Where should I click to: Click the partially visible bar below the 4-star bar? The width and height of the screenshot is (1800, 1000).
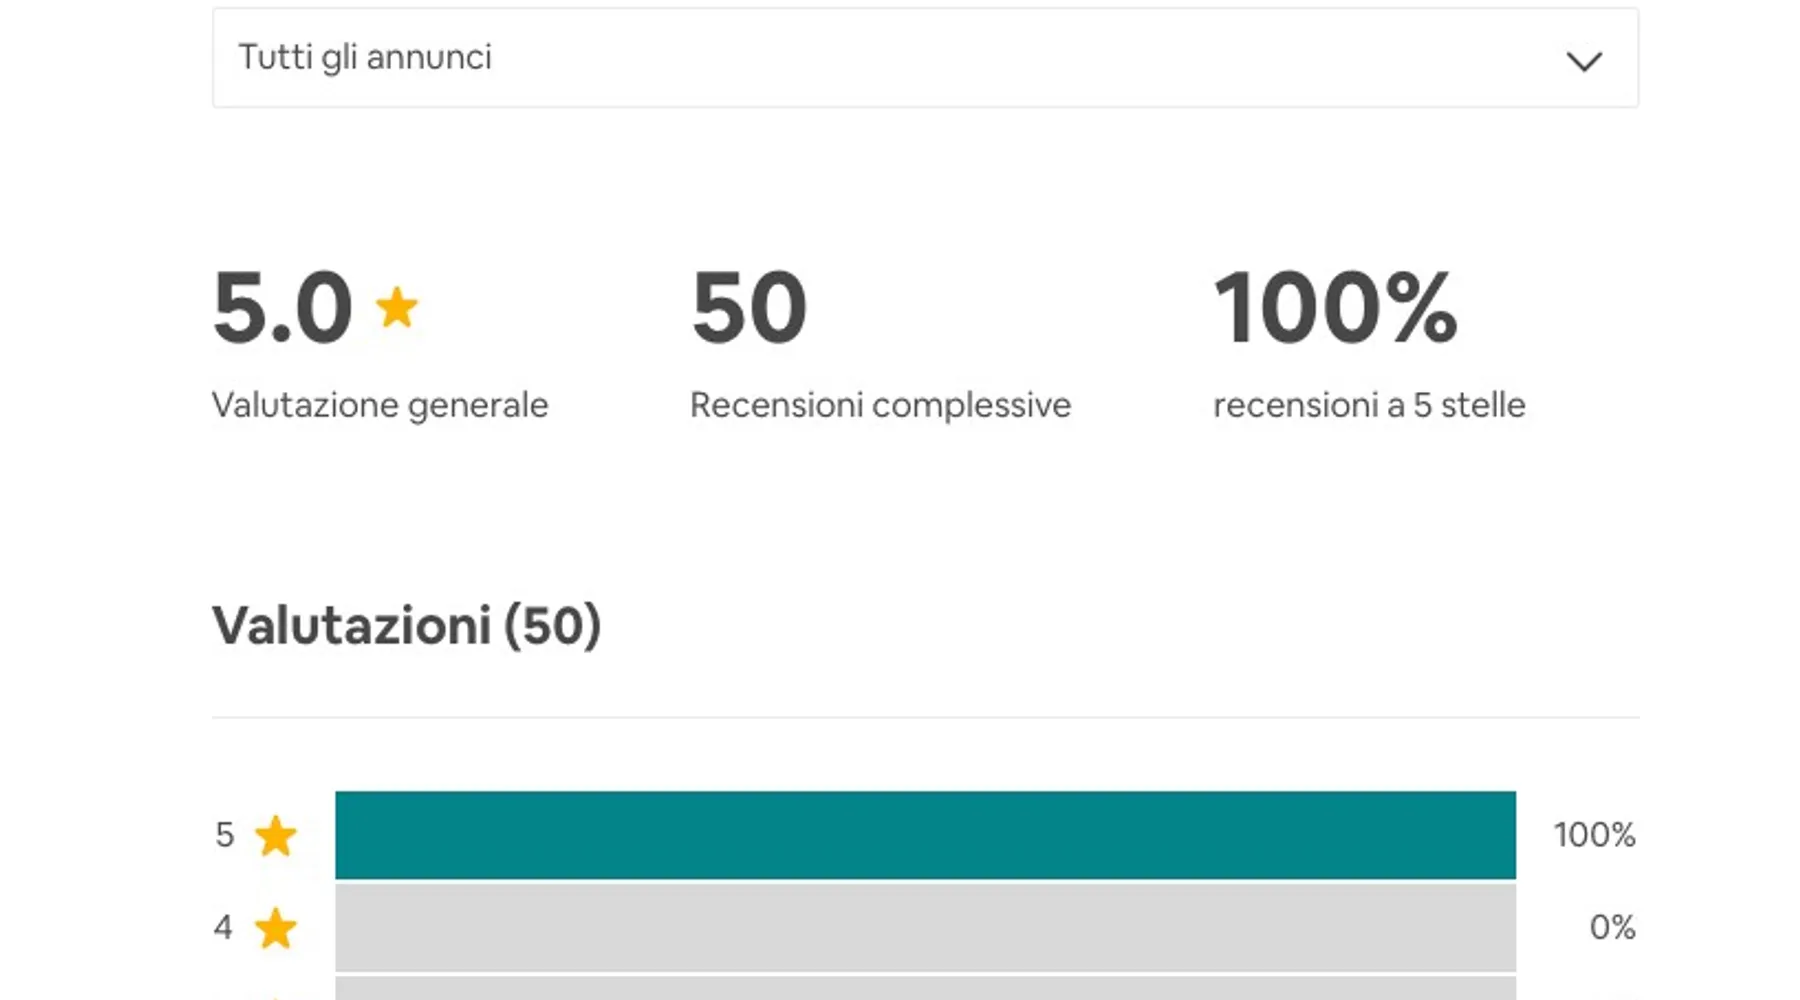tap(925, 989)
